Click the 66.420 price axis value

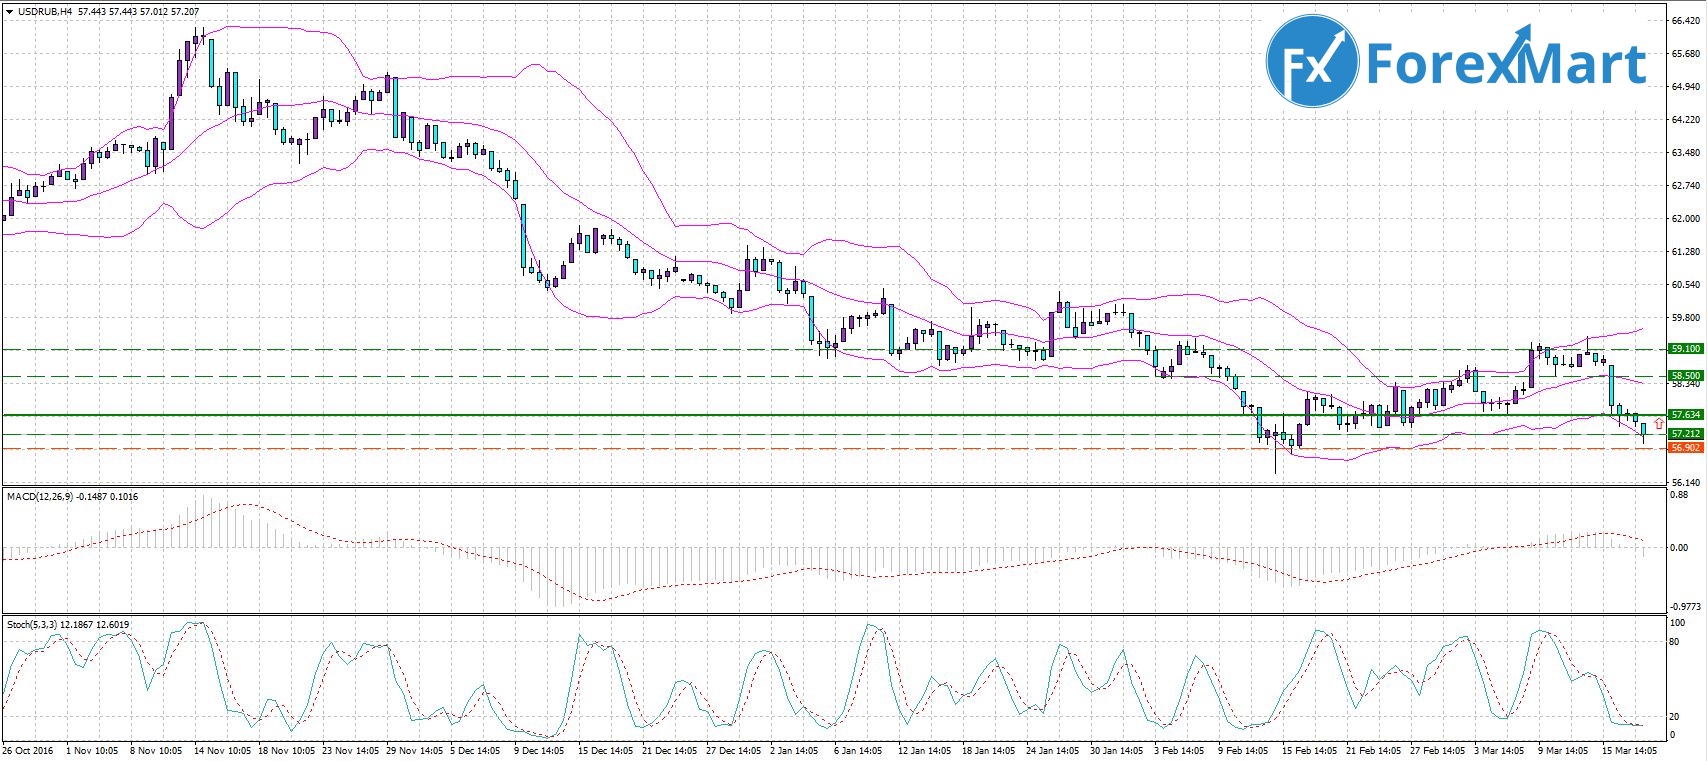pyautogui.click(x=1685, y=21)
